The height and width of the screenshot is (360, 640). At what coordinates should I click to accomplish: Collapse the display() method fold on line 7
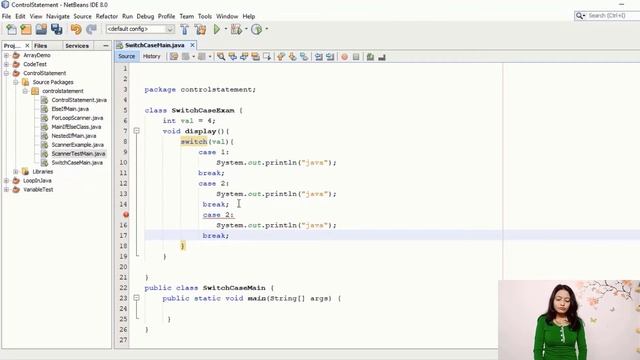137,131
